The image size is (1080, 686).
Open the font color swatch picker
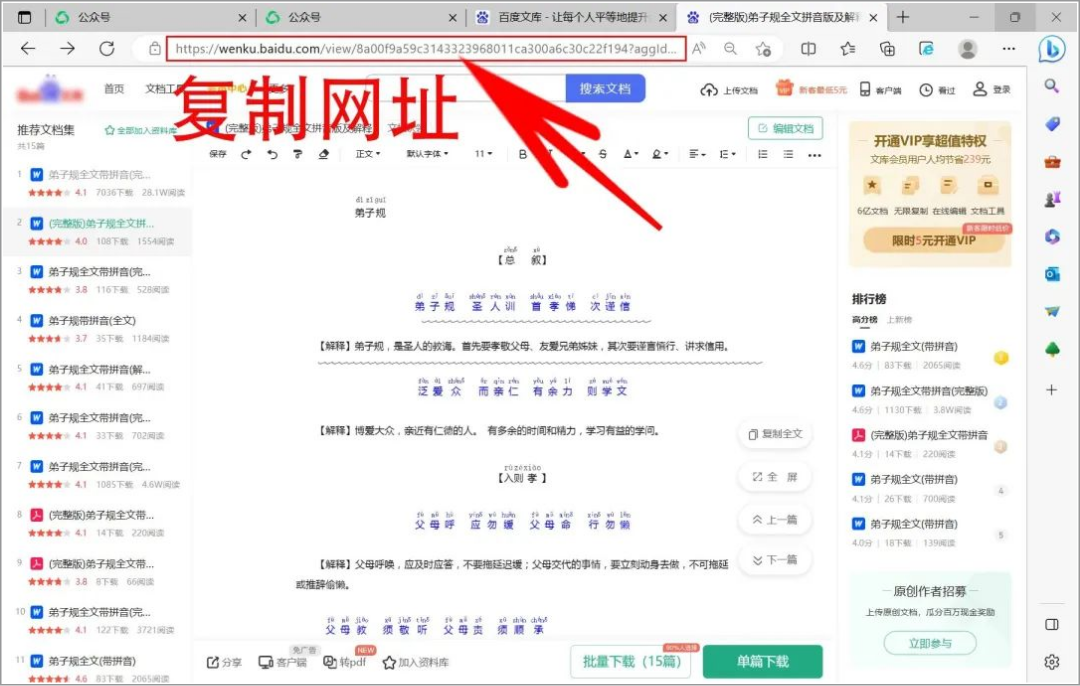(628, 153)
